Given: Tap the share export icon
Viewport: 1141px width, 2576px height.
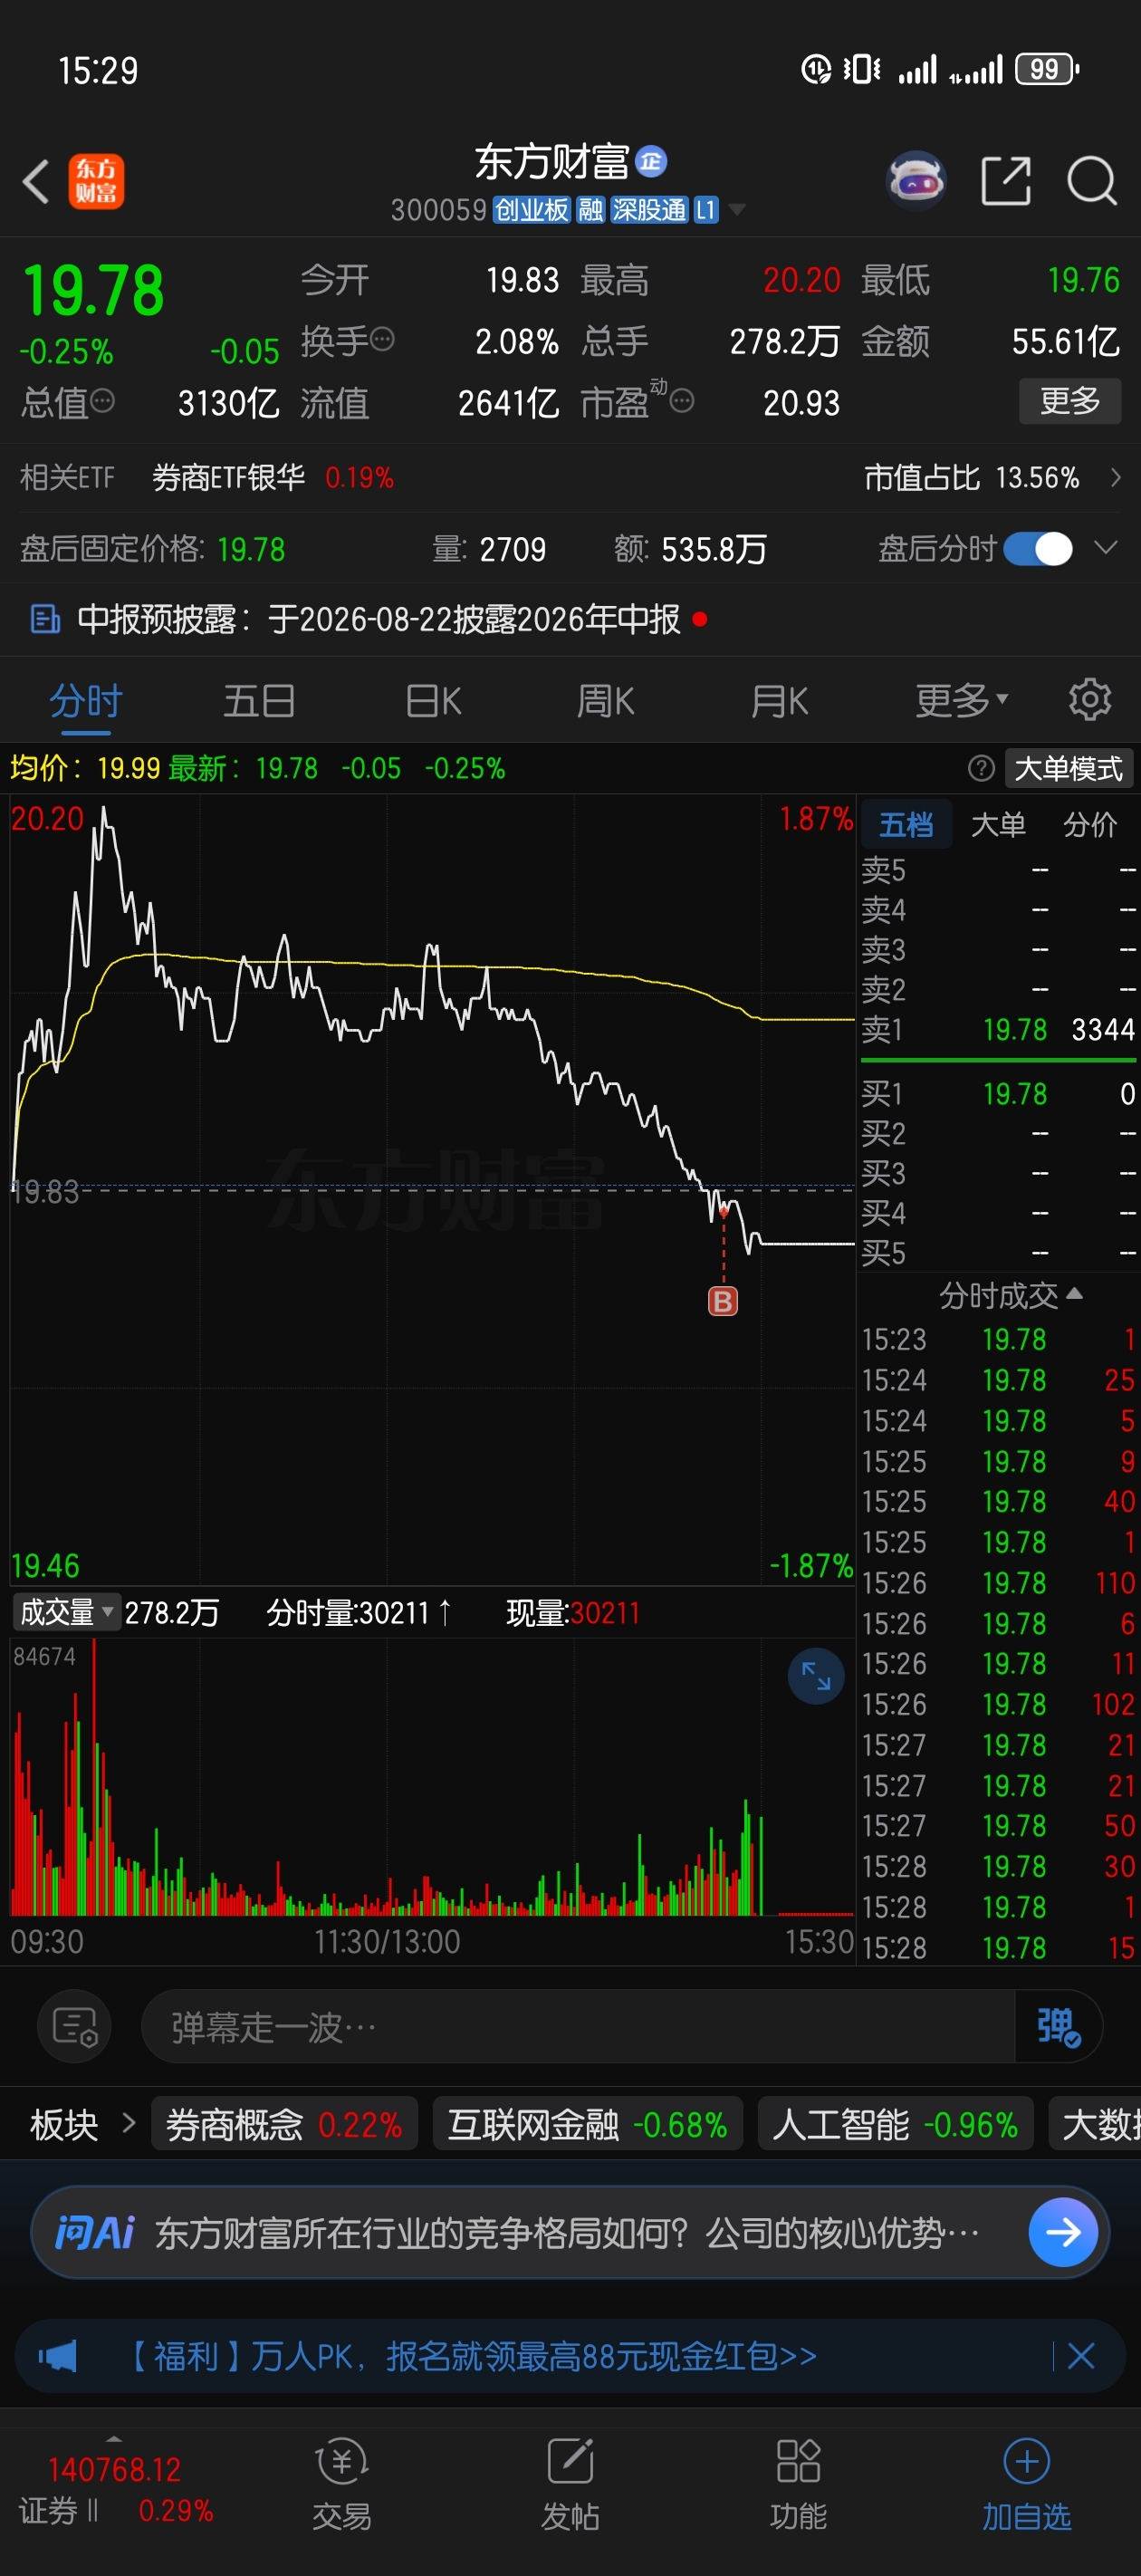Looking at the screenshot, I should pyautogui.click(x=1005, y=181).
